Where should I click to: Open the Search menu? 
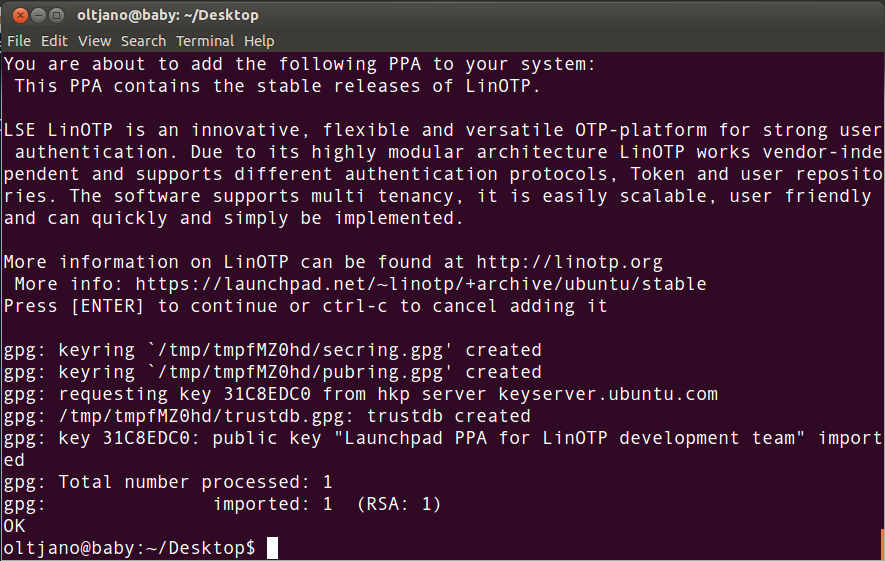click(x=143, y=41)
